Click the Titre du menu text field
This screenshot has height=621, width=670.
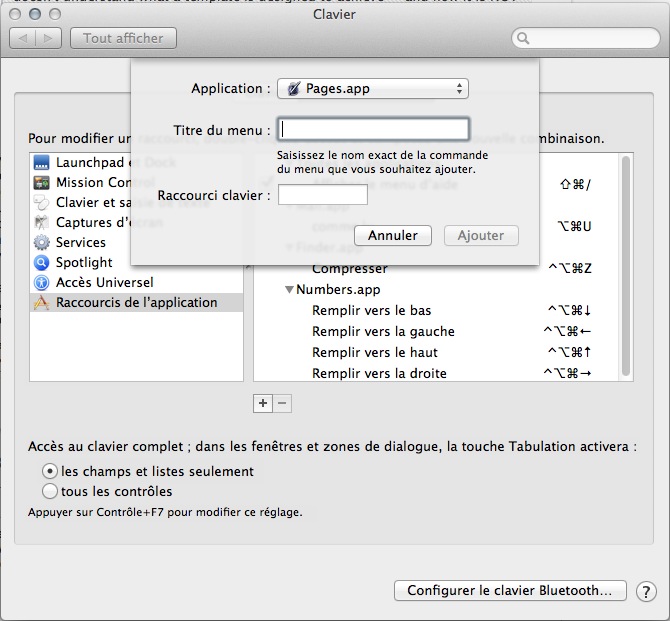[373, 129]
